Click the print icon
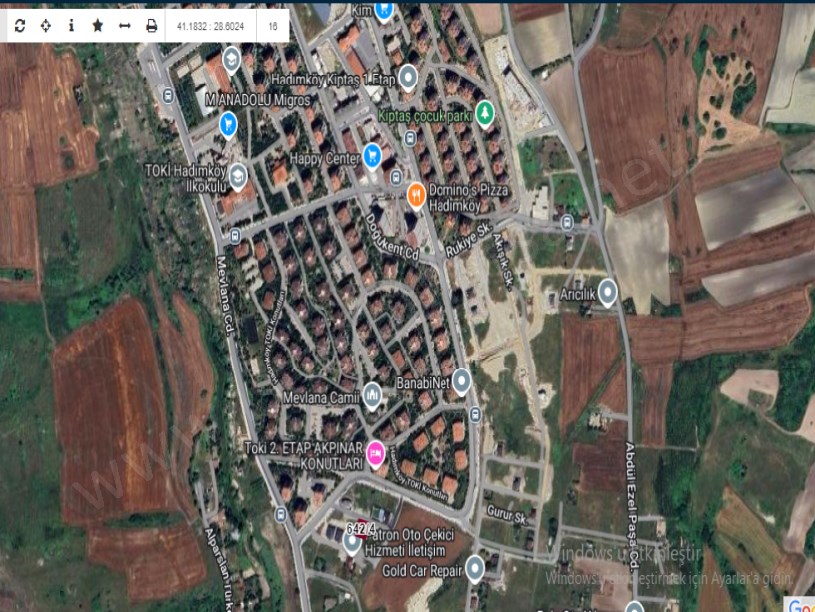This screenshot has height=612, width=815. point(151,26)
